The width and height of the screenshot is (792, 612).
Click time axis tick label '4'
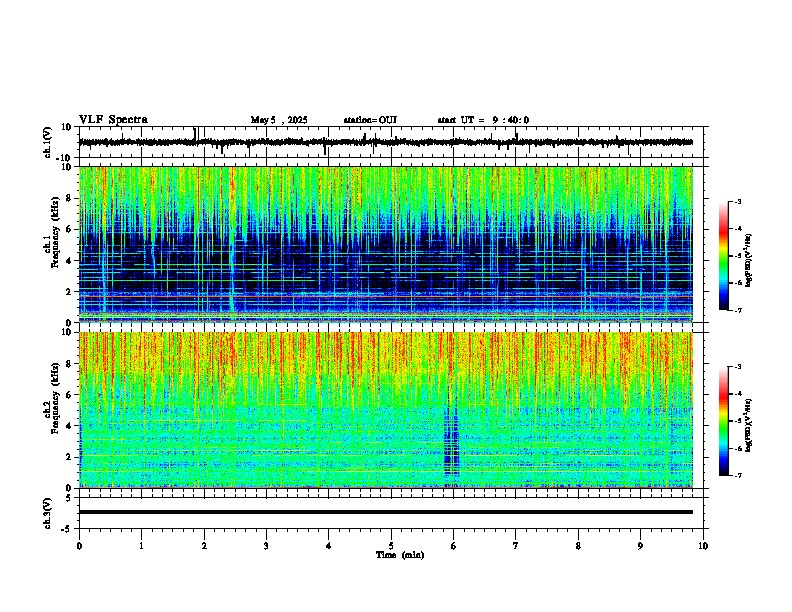click(x=329, y=546)
